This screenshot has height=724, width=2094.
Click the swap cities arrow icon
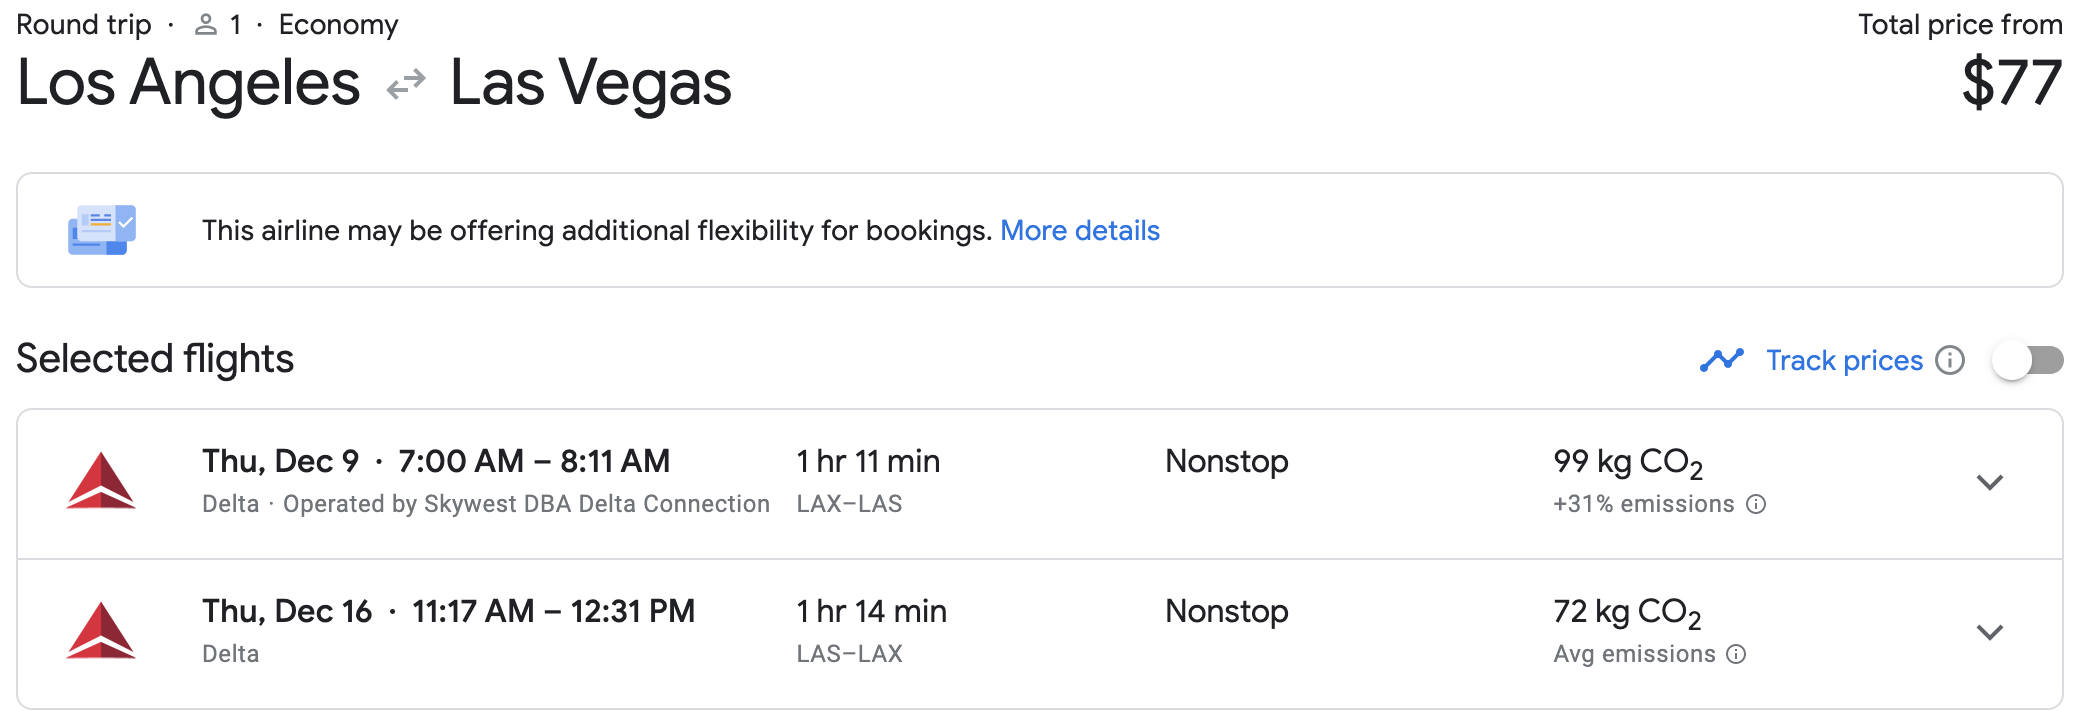pyautogui.click(x=404, y=85)
